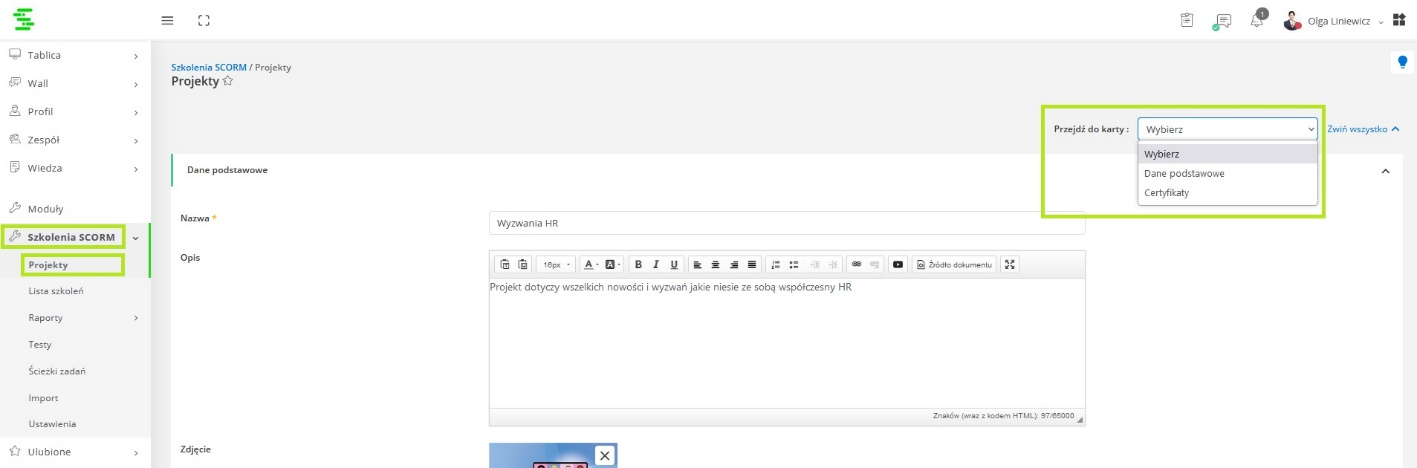The height and width of the screenshot is (468, 1417).
Task: Collapse the Dane podstawowe section
Action: click(1385, 171)
